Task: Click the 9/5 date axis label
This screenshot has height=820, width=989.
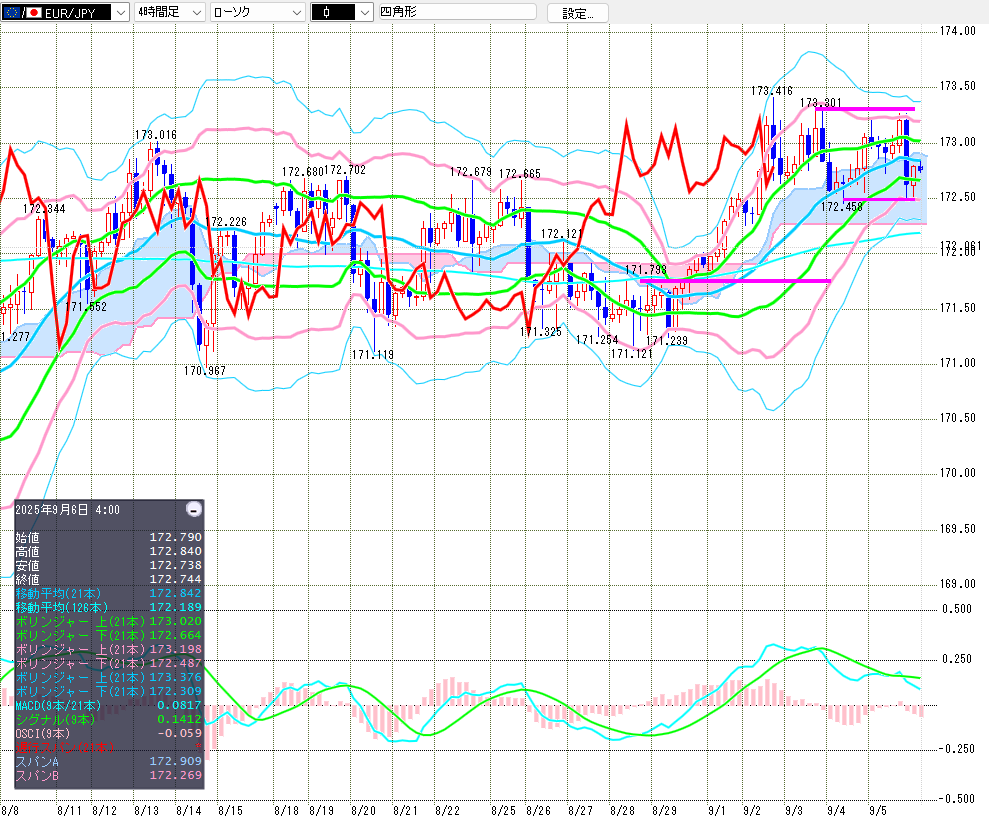Action: pyautogui.click(x=878, y=811)
